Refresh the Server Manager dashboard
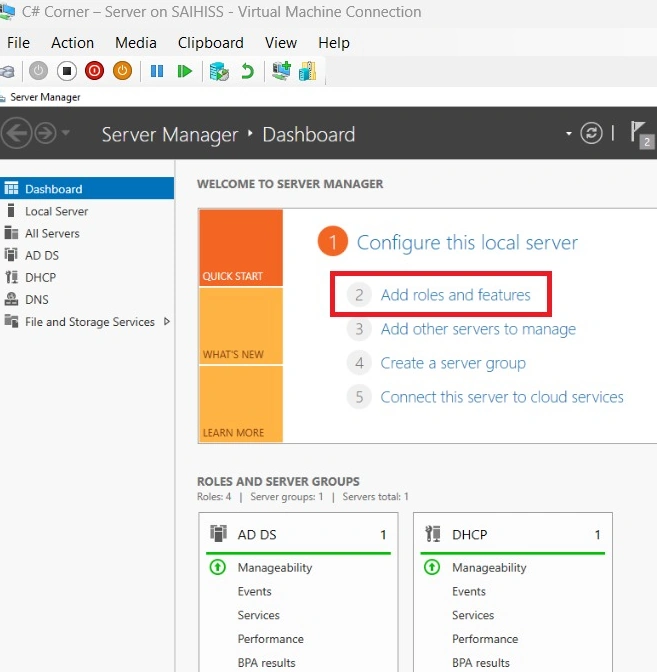This screenshot has width=657, height=672. [x=591, y=133]
